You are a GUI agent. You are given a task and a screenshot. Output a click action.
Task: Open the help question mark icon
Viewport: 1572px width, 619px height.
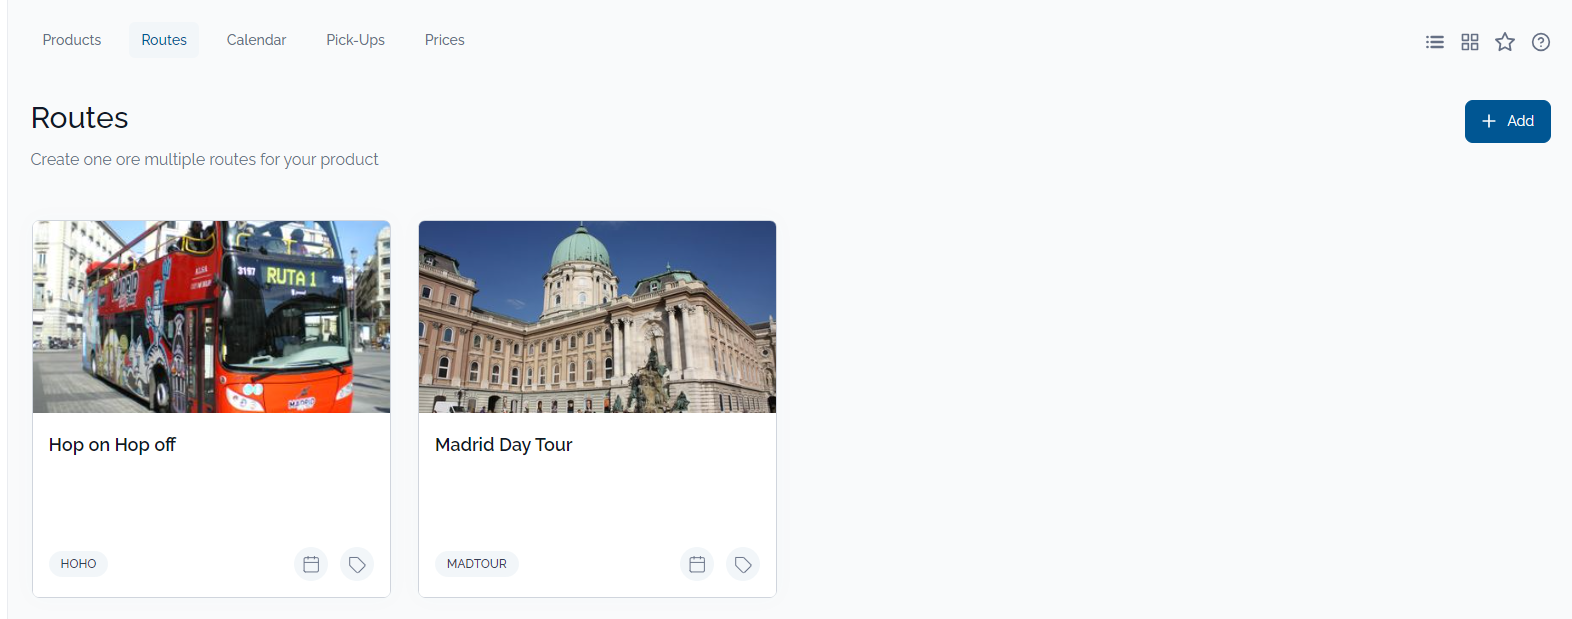click(1541, 42)
